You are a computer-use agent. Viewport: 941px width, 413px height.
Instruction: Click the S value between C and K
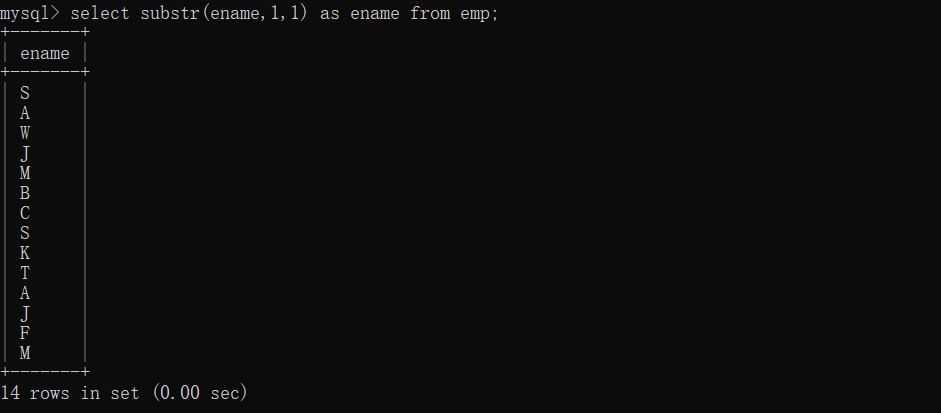25,233
